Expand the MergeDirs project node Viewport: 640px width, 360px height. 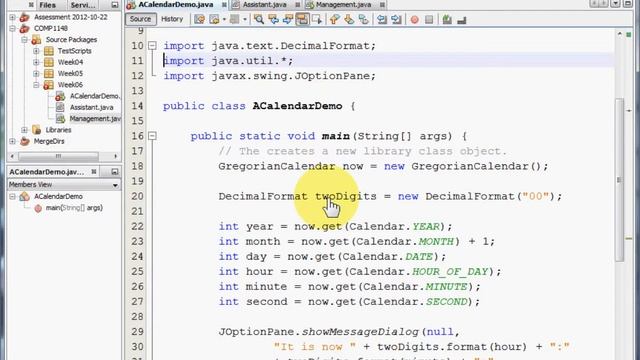[x=12, y=141]
